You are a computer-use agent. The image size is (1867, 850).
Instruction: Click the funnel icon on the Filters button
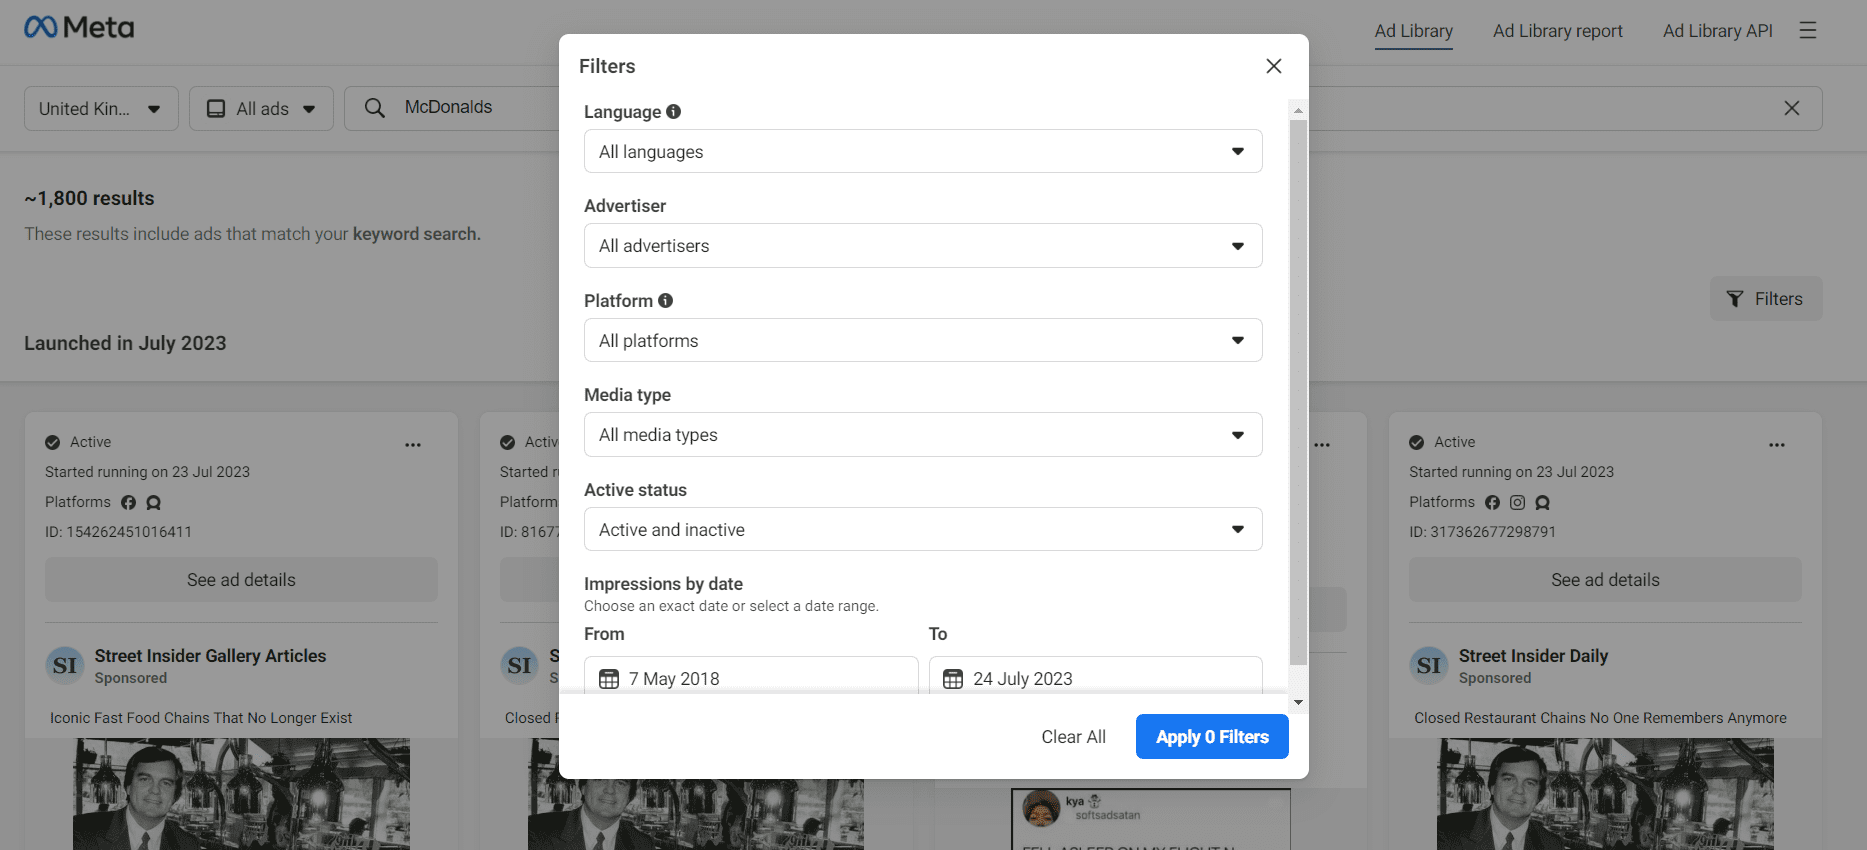[1736, 298]
